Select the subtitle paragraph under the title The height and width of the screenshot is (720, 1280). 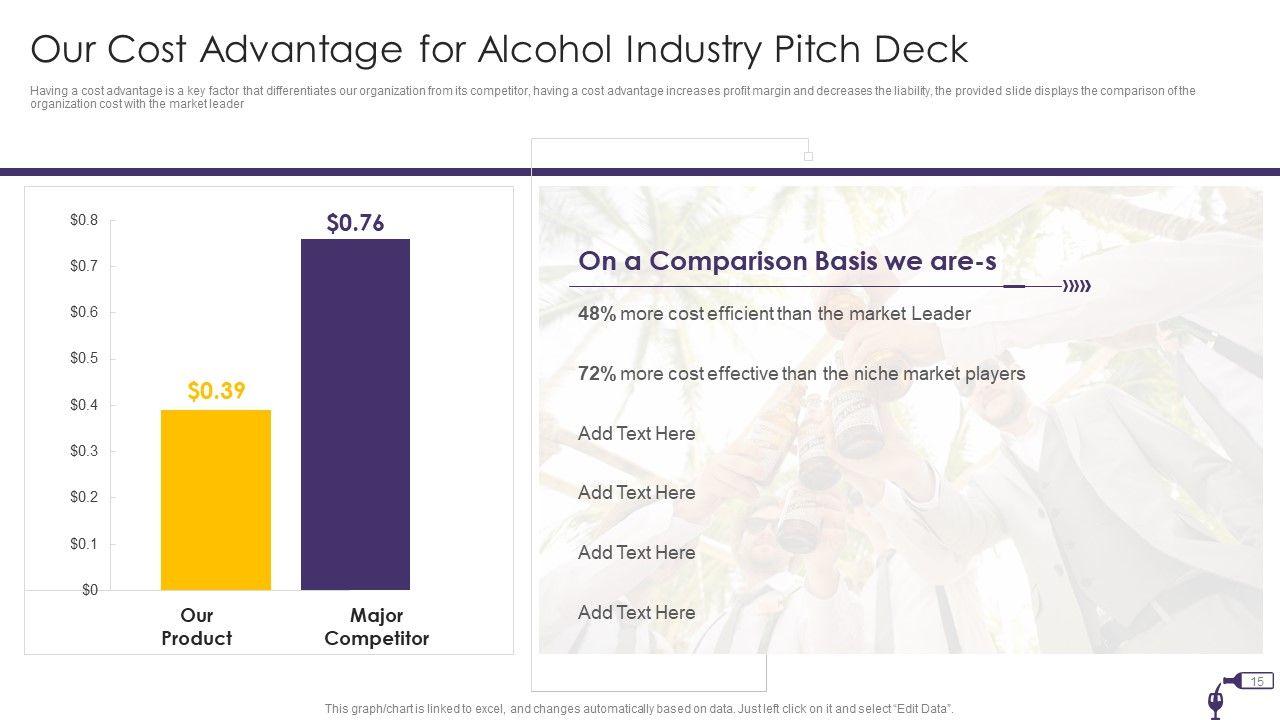pyautogui.click(x=612, y=97)
